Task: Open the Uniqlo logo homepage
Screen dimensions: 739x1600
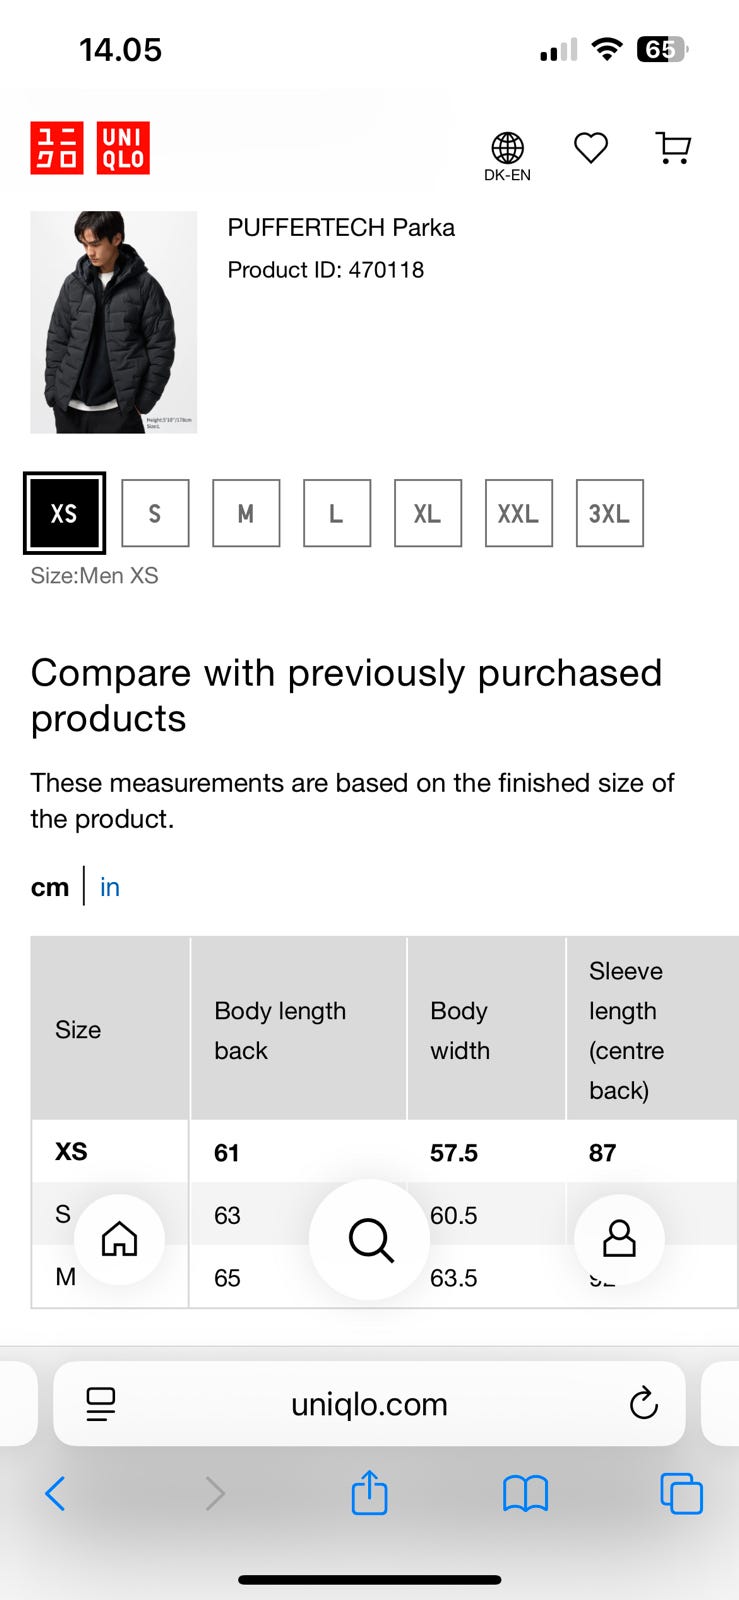Action: pos(90,148)
